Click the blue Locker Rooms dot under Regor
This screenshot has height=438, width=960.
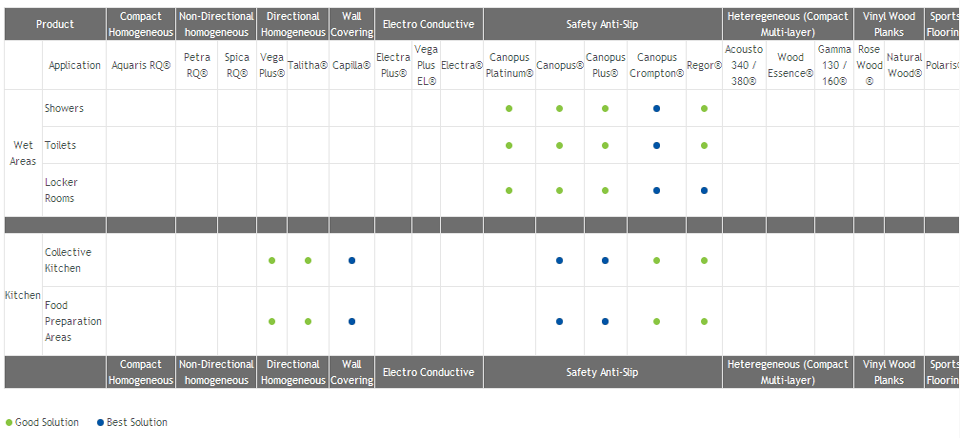[x=704, y=191]
